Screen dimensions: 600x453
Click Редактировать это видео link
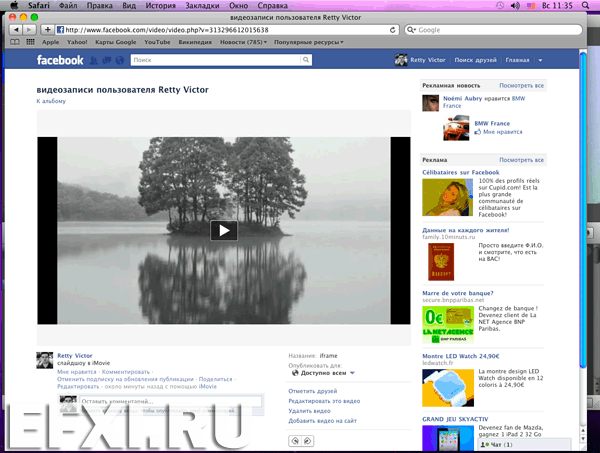click(324, 401)
